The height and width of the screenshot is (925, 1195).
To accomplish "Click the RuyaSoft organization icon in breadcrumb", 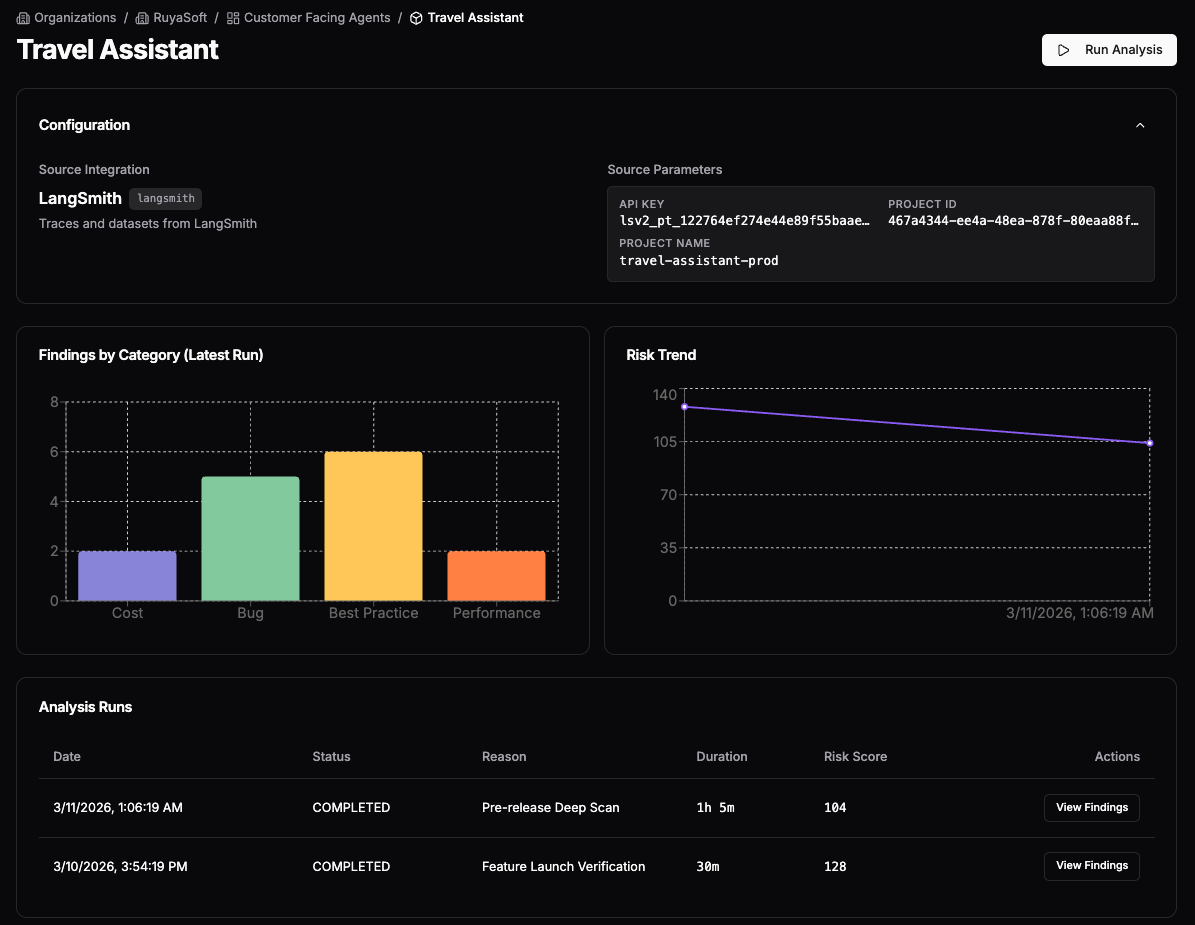I will pyautogui.click(x=143, y=18).
